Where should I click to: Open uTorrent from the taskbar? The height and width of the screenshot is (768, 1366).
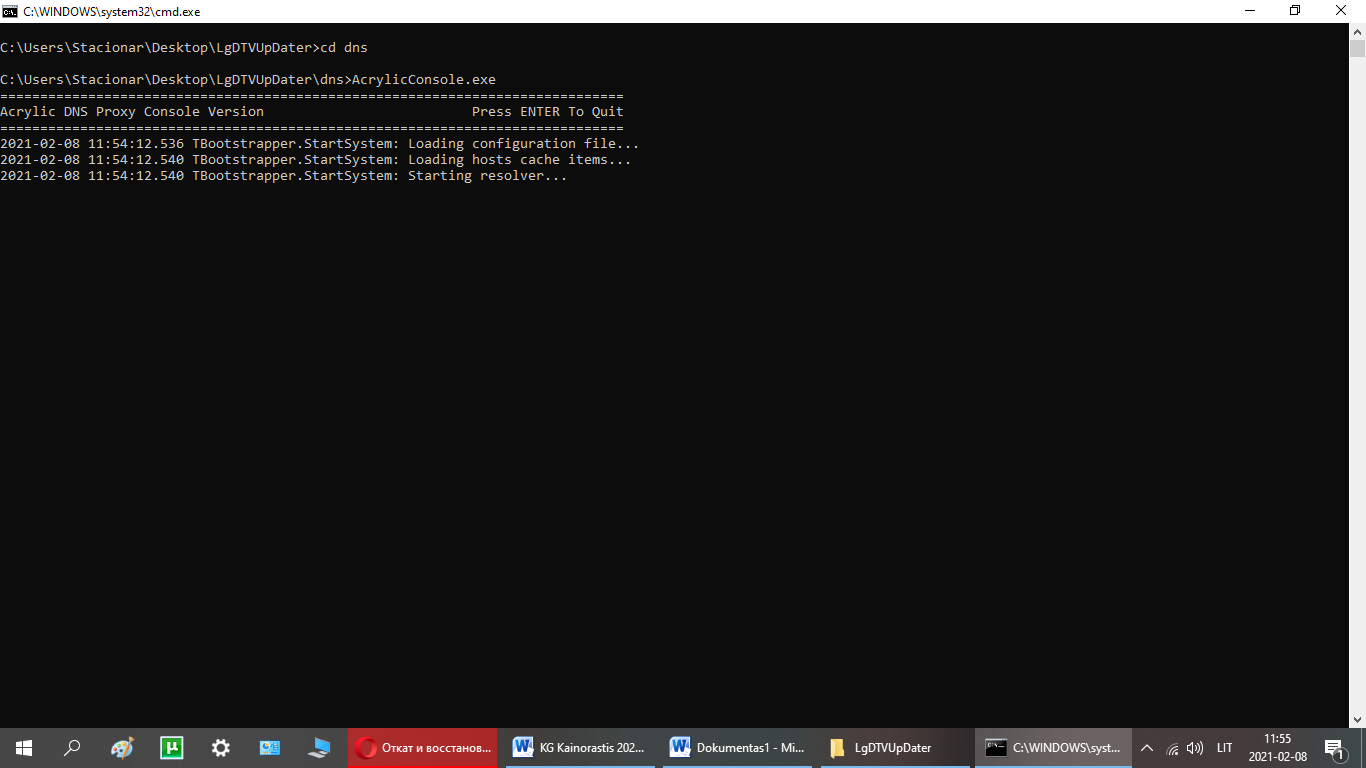click(172, 747)
